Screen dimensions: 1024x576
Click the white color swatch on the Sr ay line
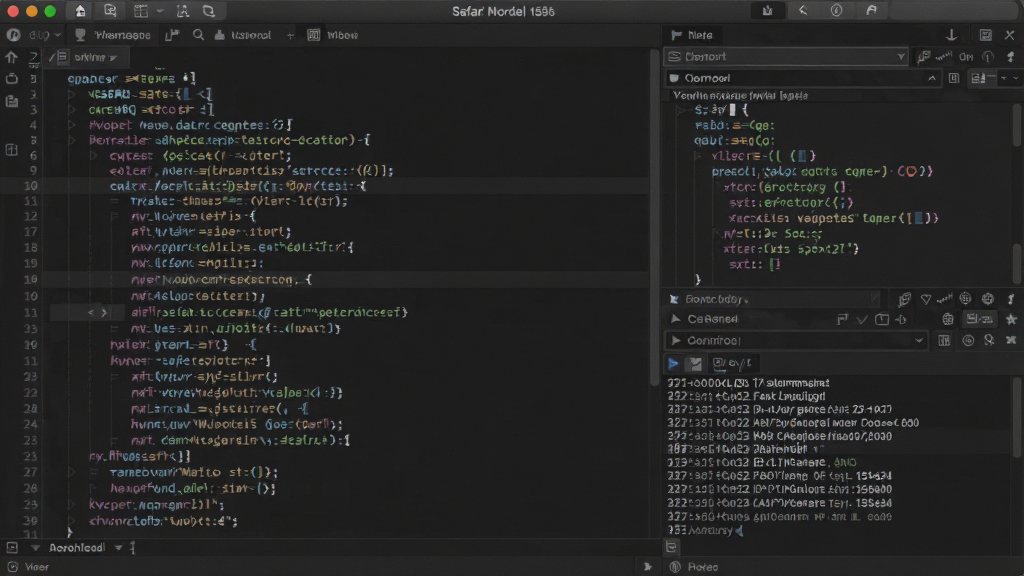733,110
